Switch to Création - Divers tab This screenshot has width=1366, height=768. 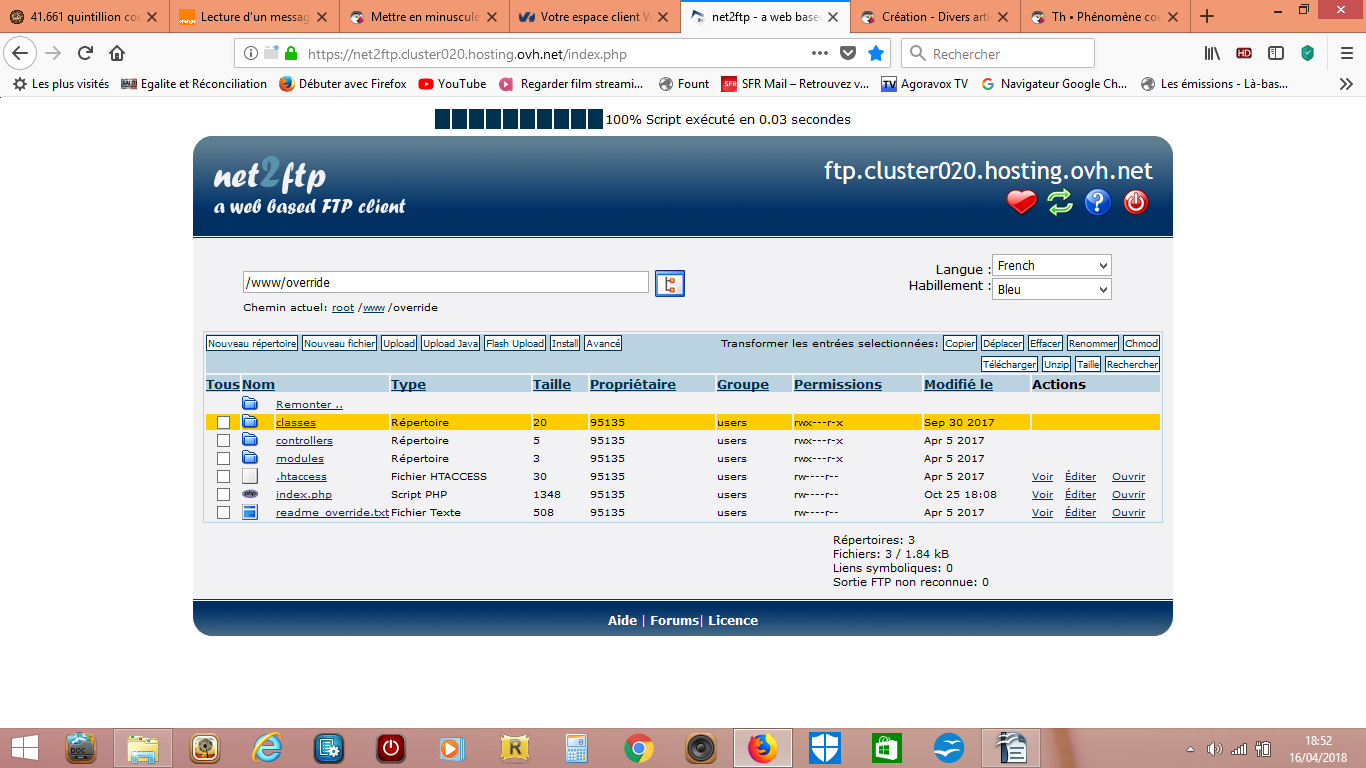point(935,16)
